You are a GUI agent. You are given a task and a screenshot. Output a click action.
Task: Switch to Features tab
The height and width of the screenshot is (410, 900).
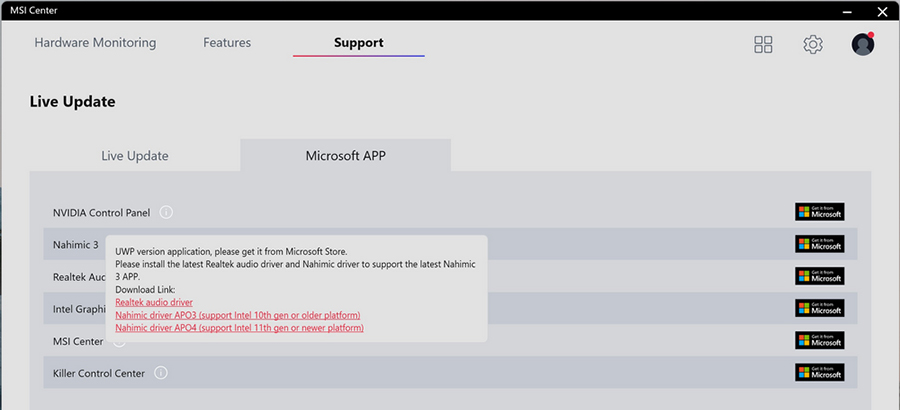227,42
